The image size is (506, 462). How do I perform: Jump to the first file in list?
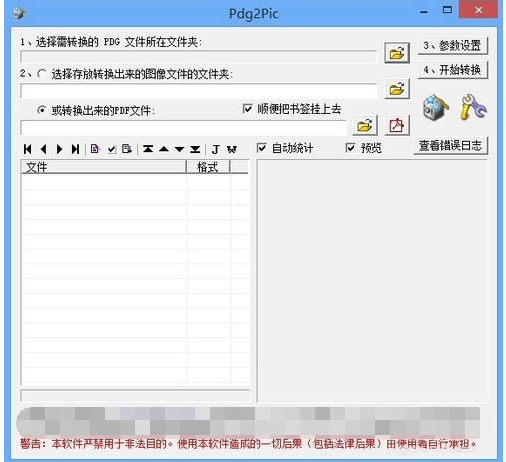pyautogui.click(x=28, y=149)
